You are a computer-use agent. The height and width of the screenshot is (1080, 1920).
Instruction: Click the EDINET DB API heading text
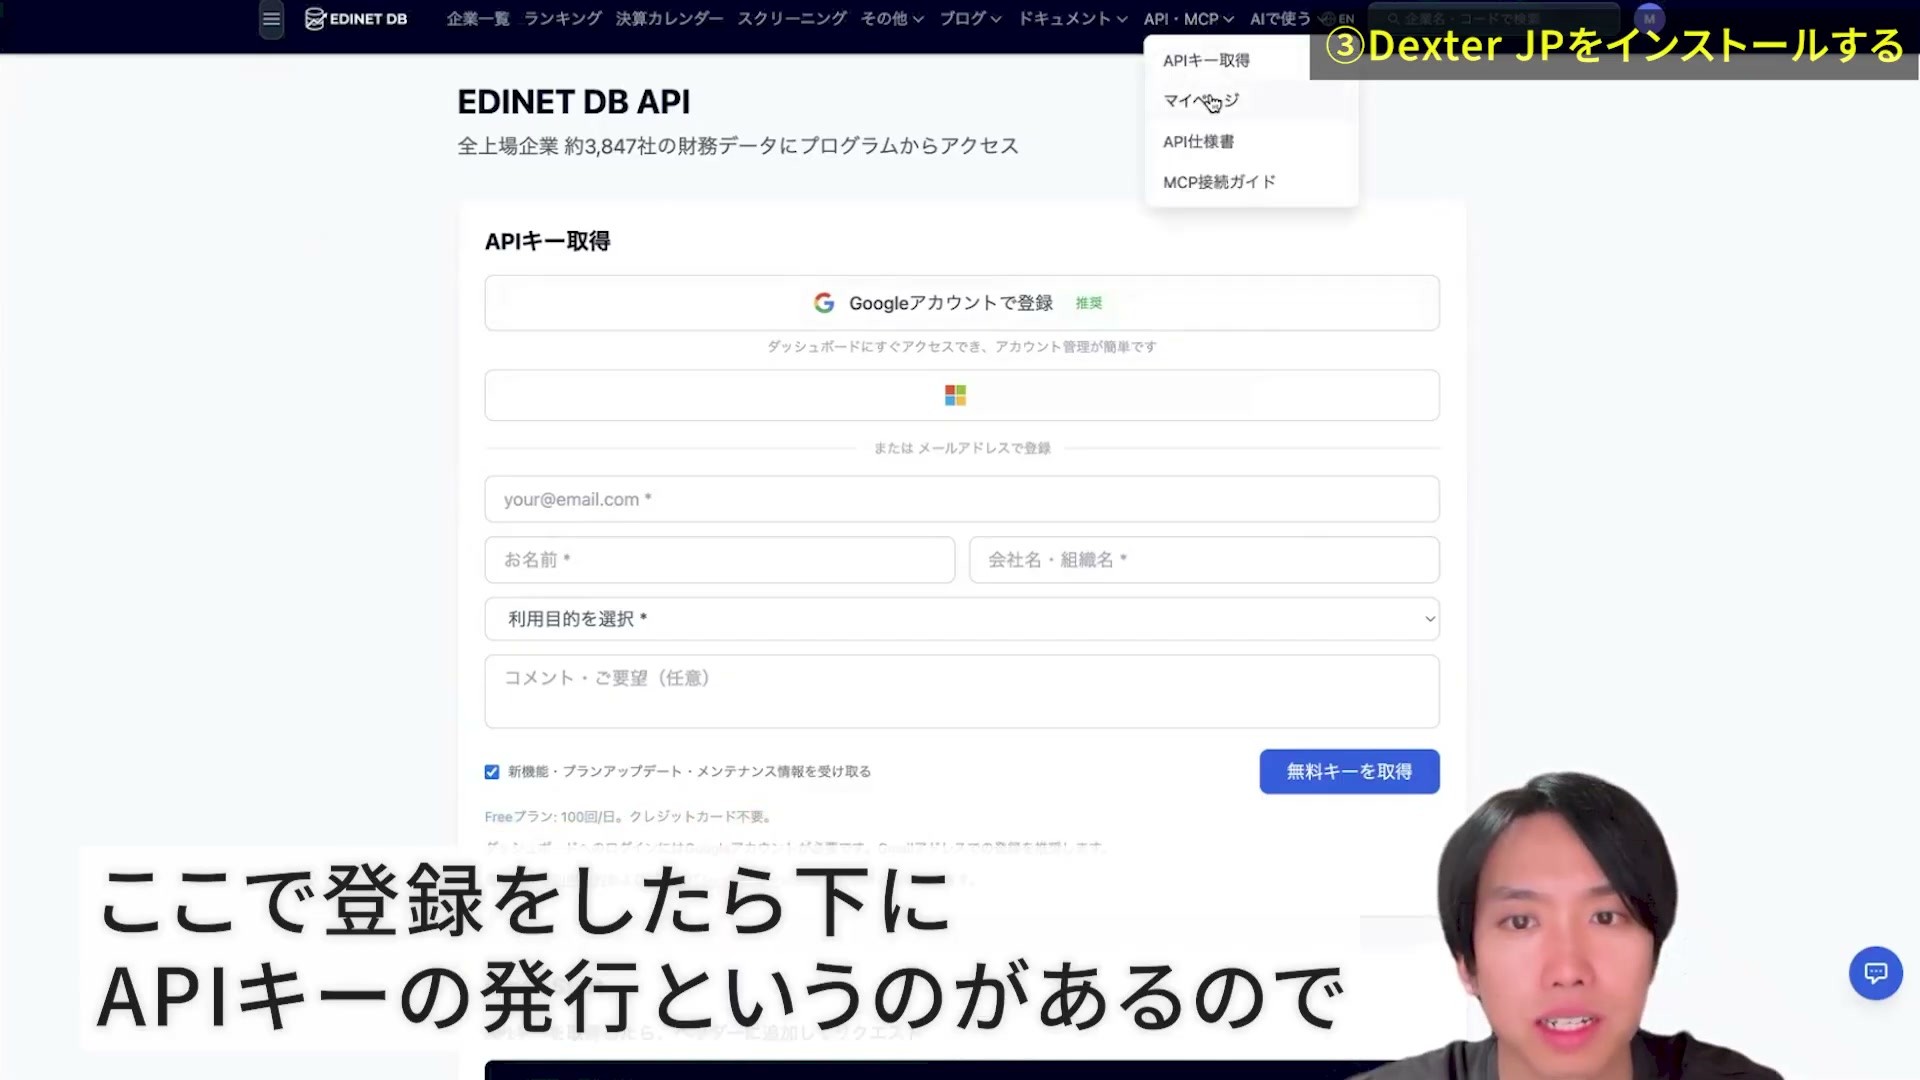(x=574, y=102)
